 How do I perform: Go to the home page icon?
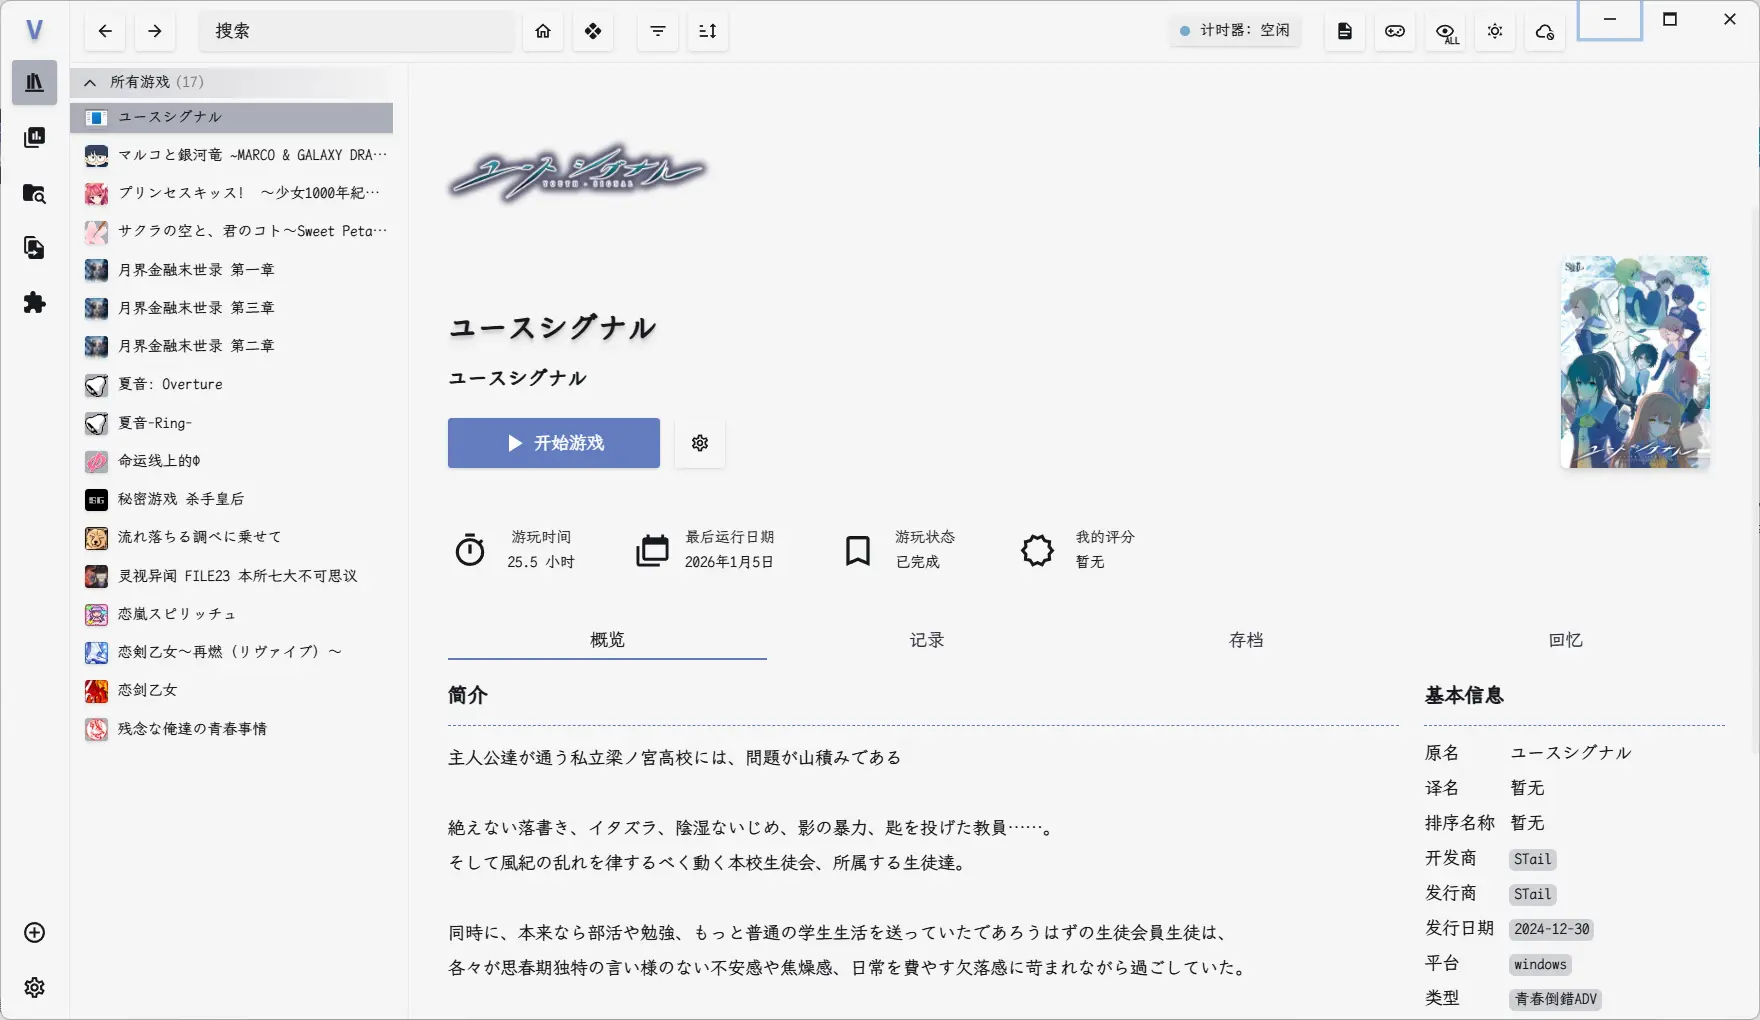click(543, 31)
